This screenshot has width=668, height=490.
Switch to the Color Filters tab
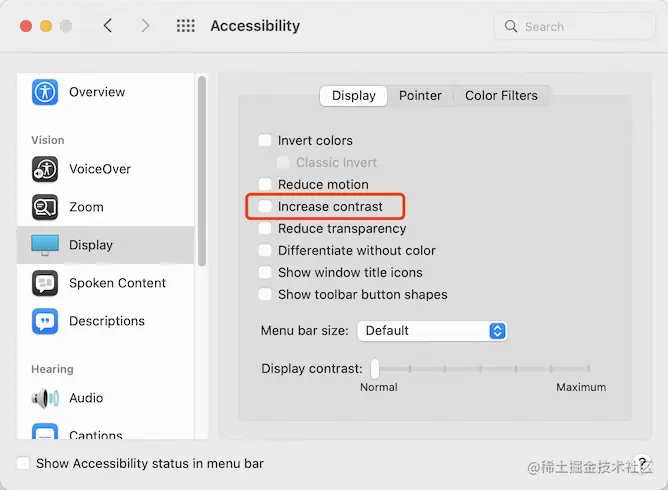[x=501, y=96]
